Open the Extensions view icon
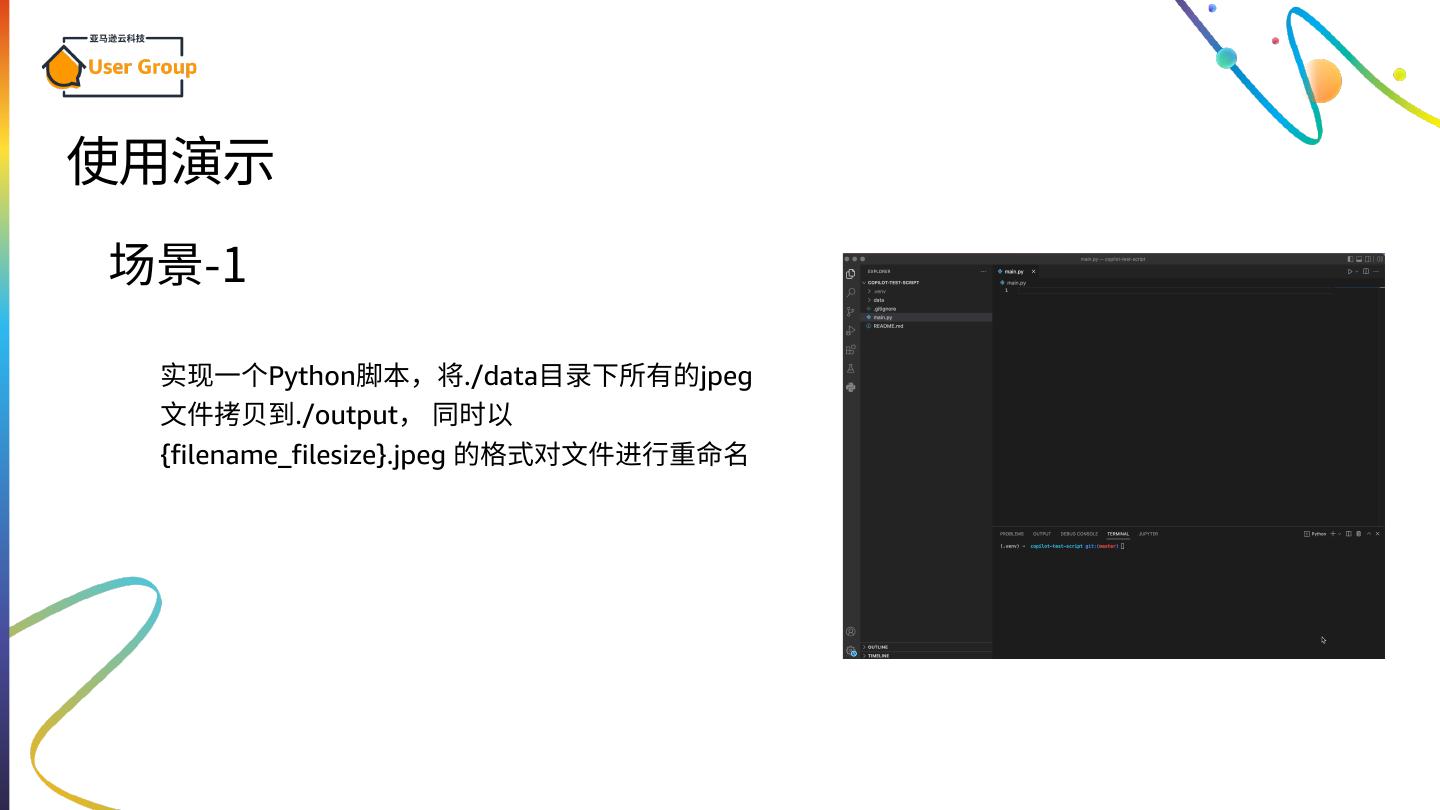The height and width of the screenshot is (810, 1440). pyautogui.click(x=850, y=350)
